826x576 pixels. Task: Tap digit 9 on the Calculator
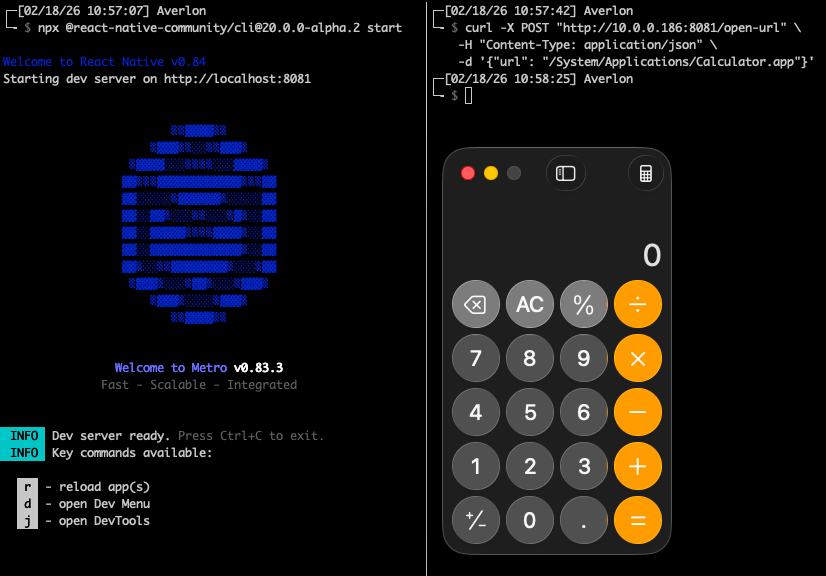pyautogui.click(x=584, y=358)
